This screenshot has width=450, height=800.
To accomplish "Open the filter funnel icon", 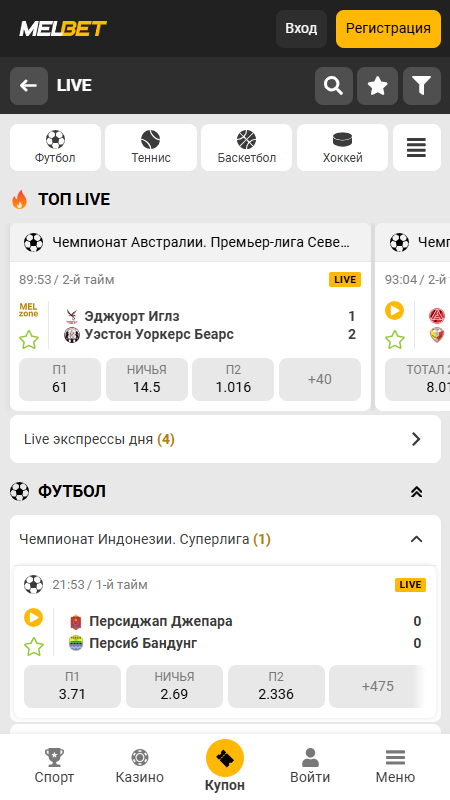I will tap(422, 86).
